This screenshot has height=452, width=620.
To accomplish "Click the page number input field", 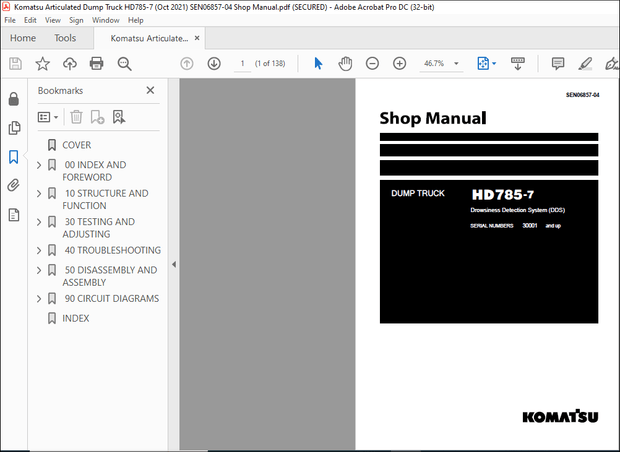I will tap(242, 64).
